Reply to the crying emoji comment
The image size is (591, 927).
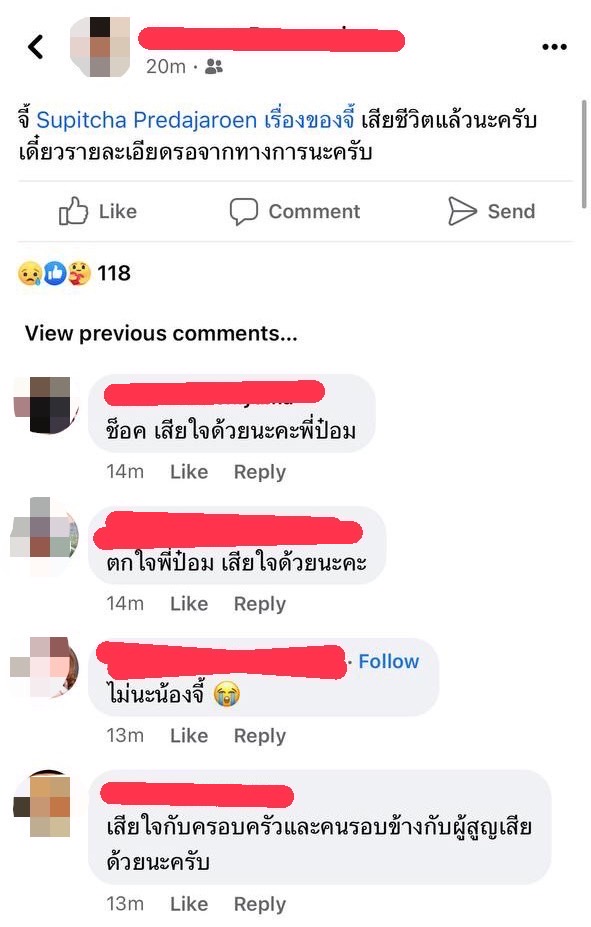tap(260, 736)
